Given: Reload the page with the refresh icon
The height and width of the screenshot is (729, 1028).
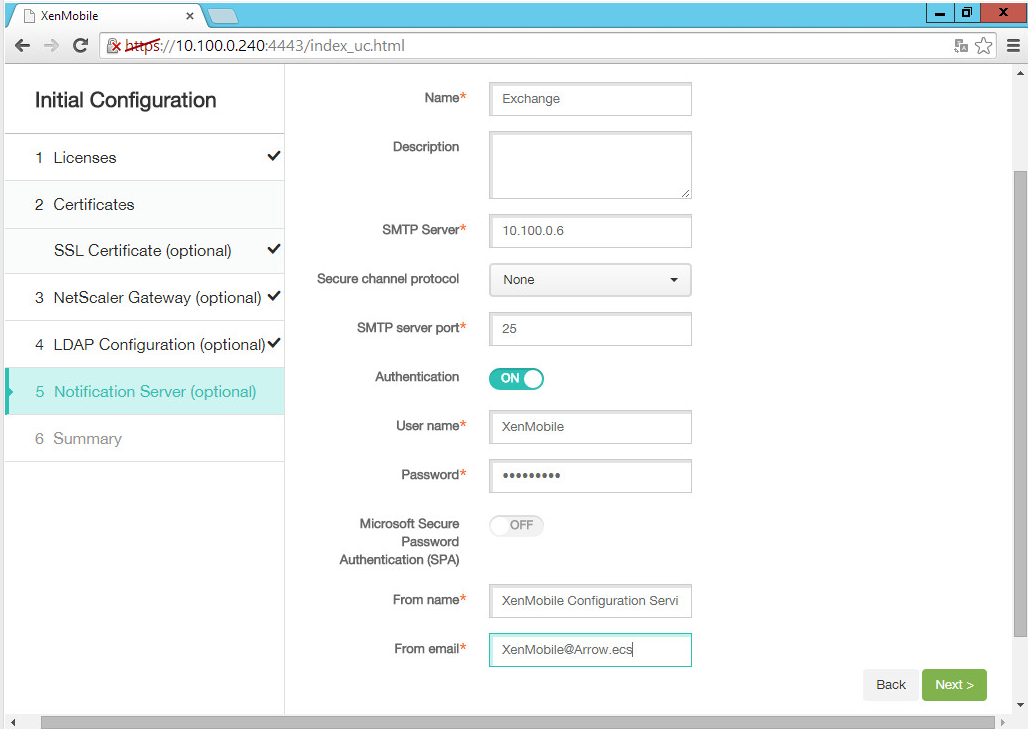Looking at the screenshot, I should [x=80, y=45].
